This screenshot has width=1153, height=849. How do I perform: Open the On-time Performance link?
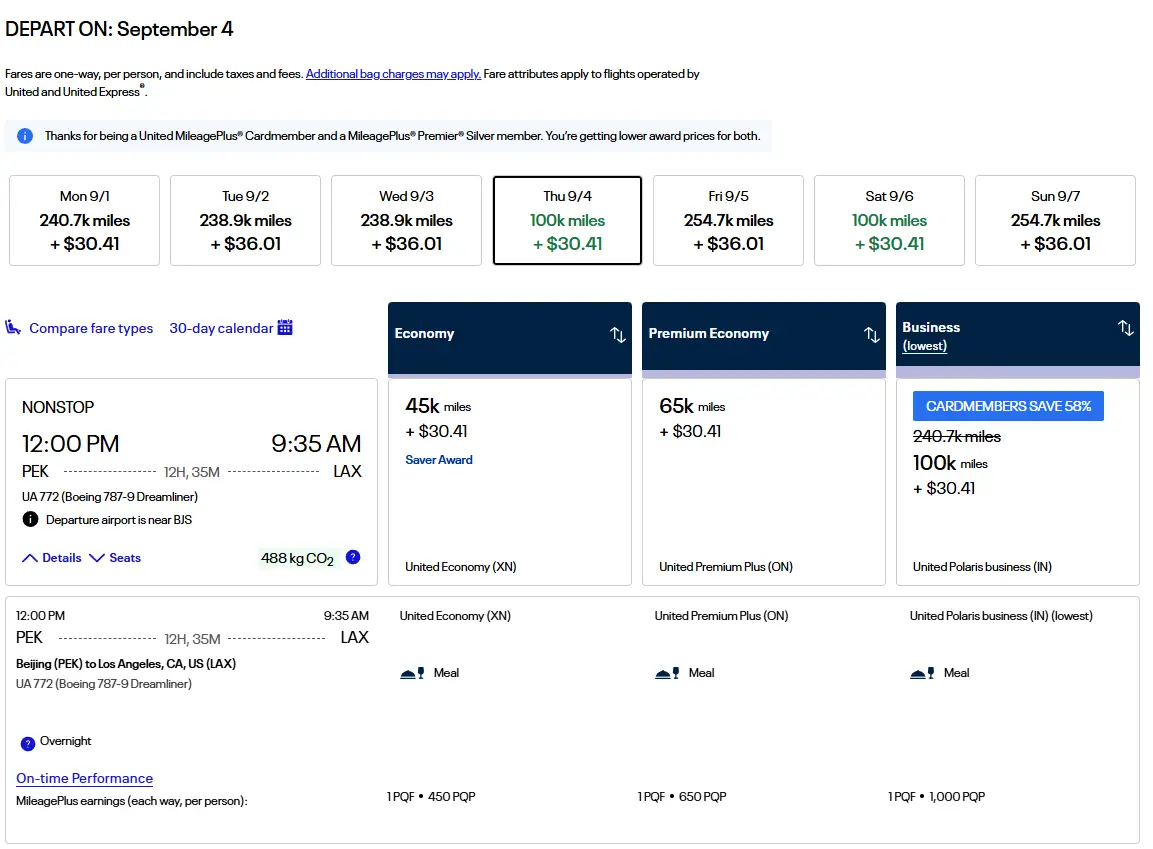coord(85,778)
